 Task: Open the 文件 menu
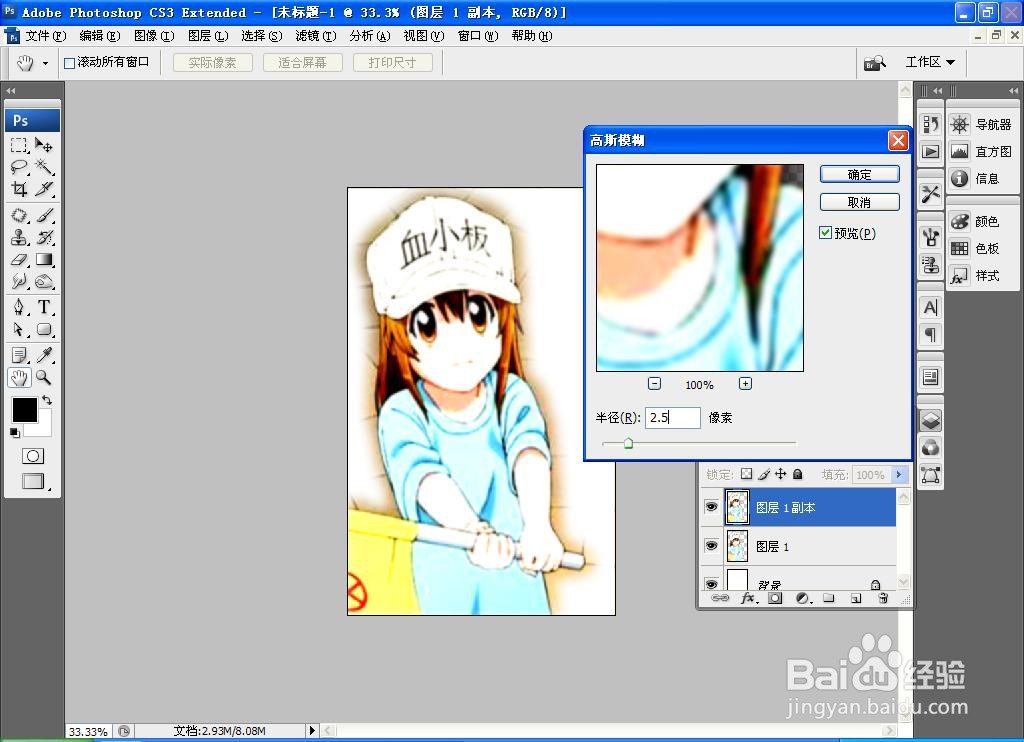46,36
